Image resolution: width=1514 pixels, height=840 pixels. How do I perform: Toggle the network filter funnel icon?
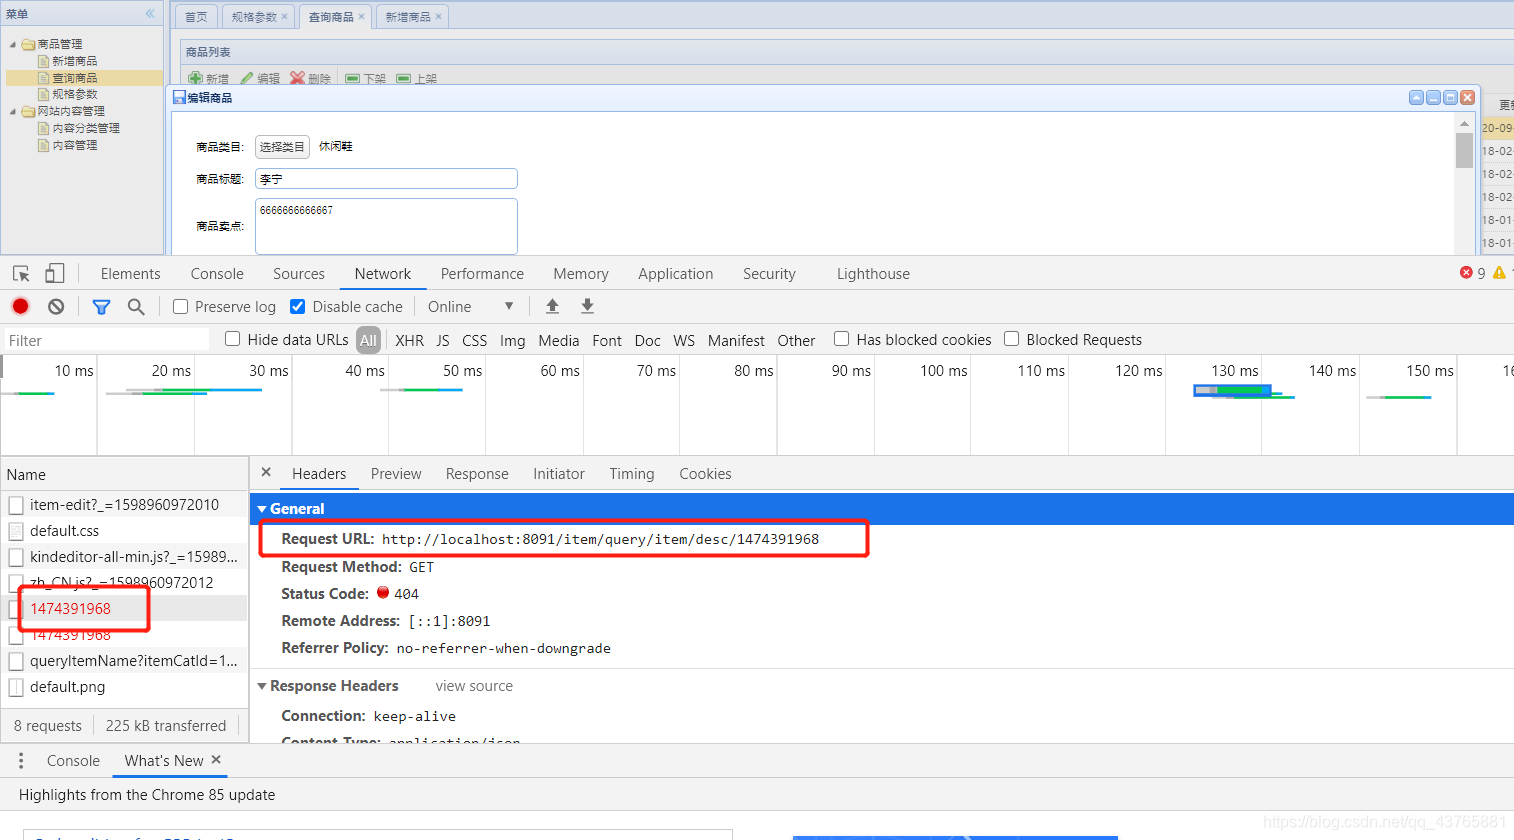(101, 307)
